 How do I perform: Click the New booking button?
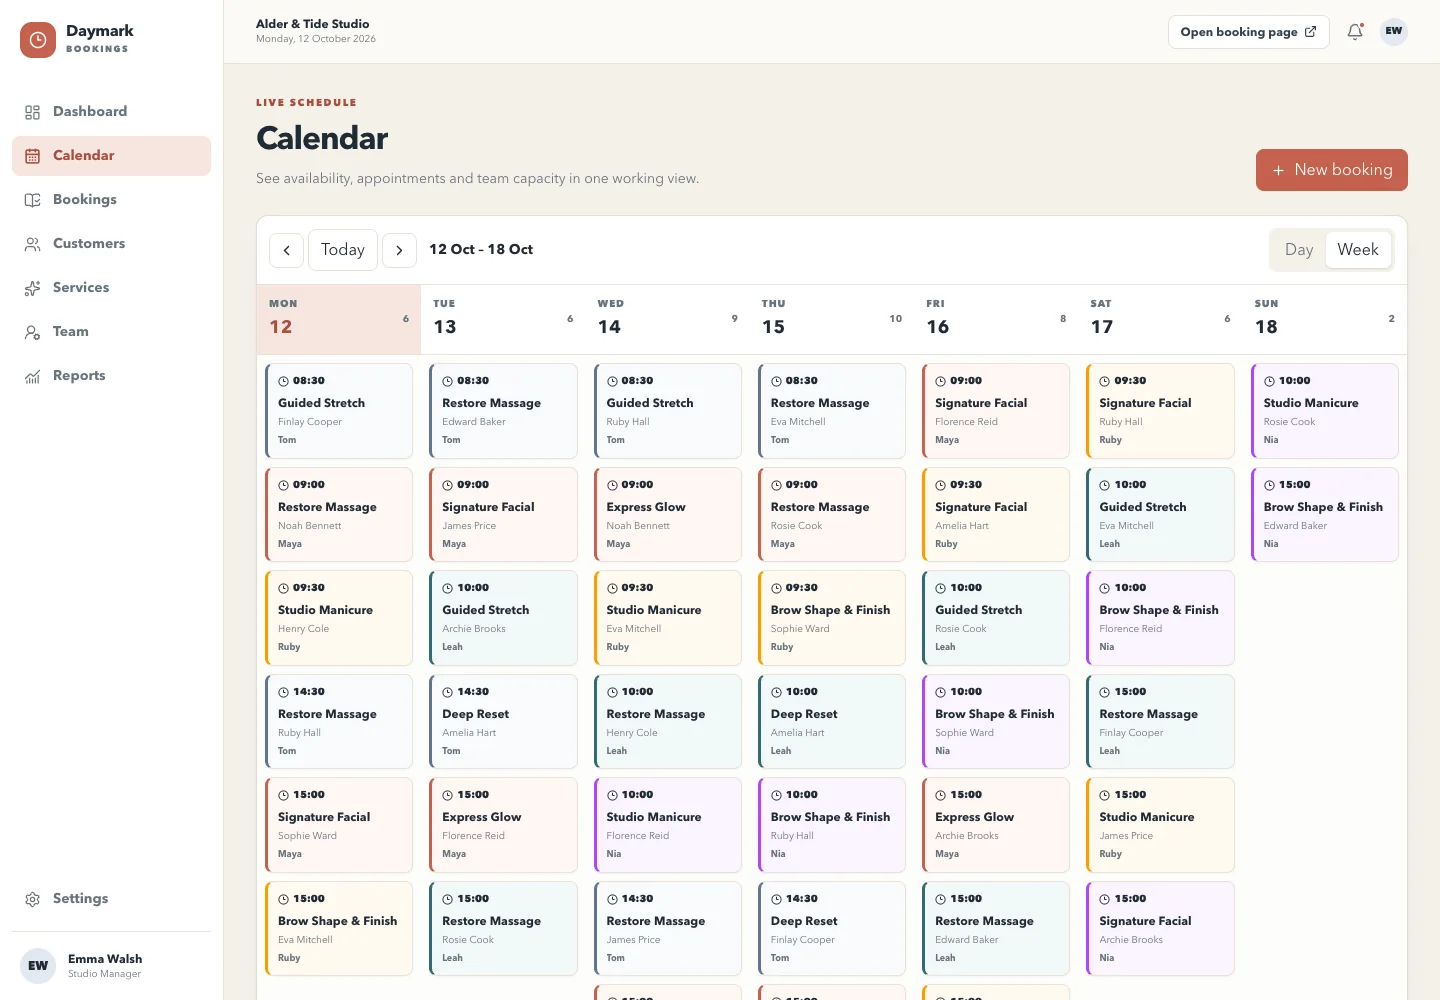pos(1332,170)
